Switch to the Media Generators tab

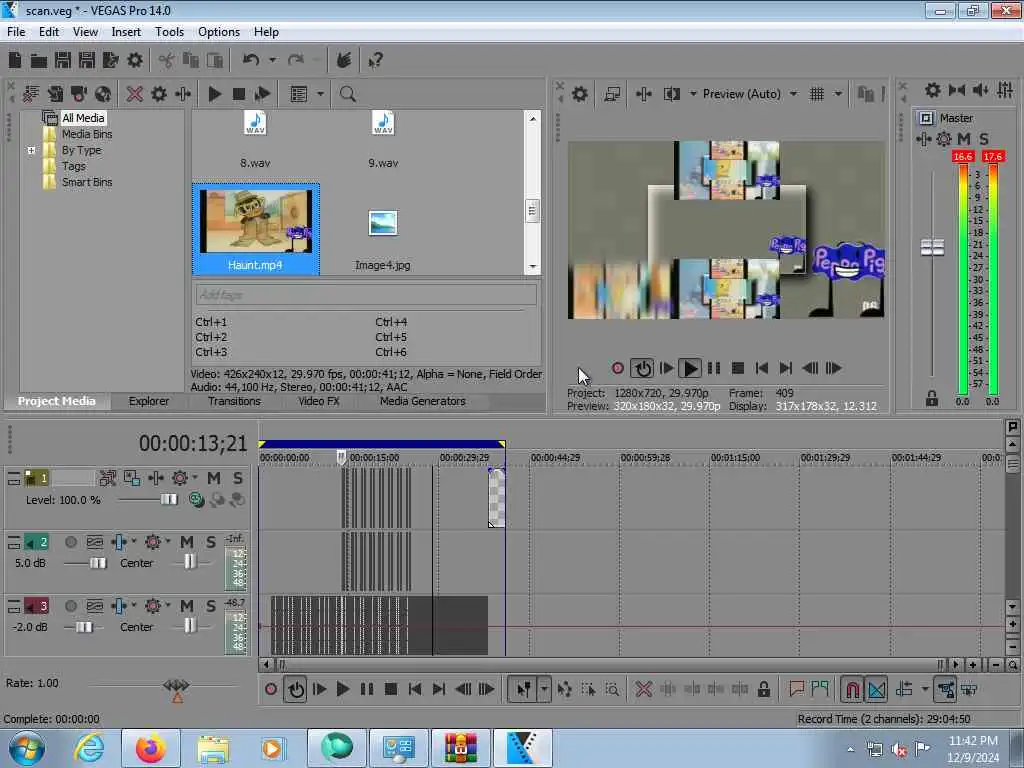point(423,401)
